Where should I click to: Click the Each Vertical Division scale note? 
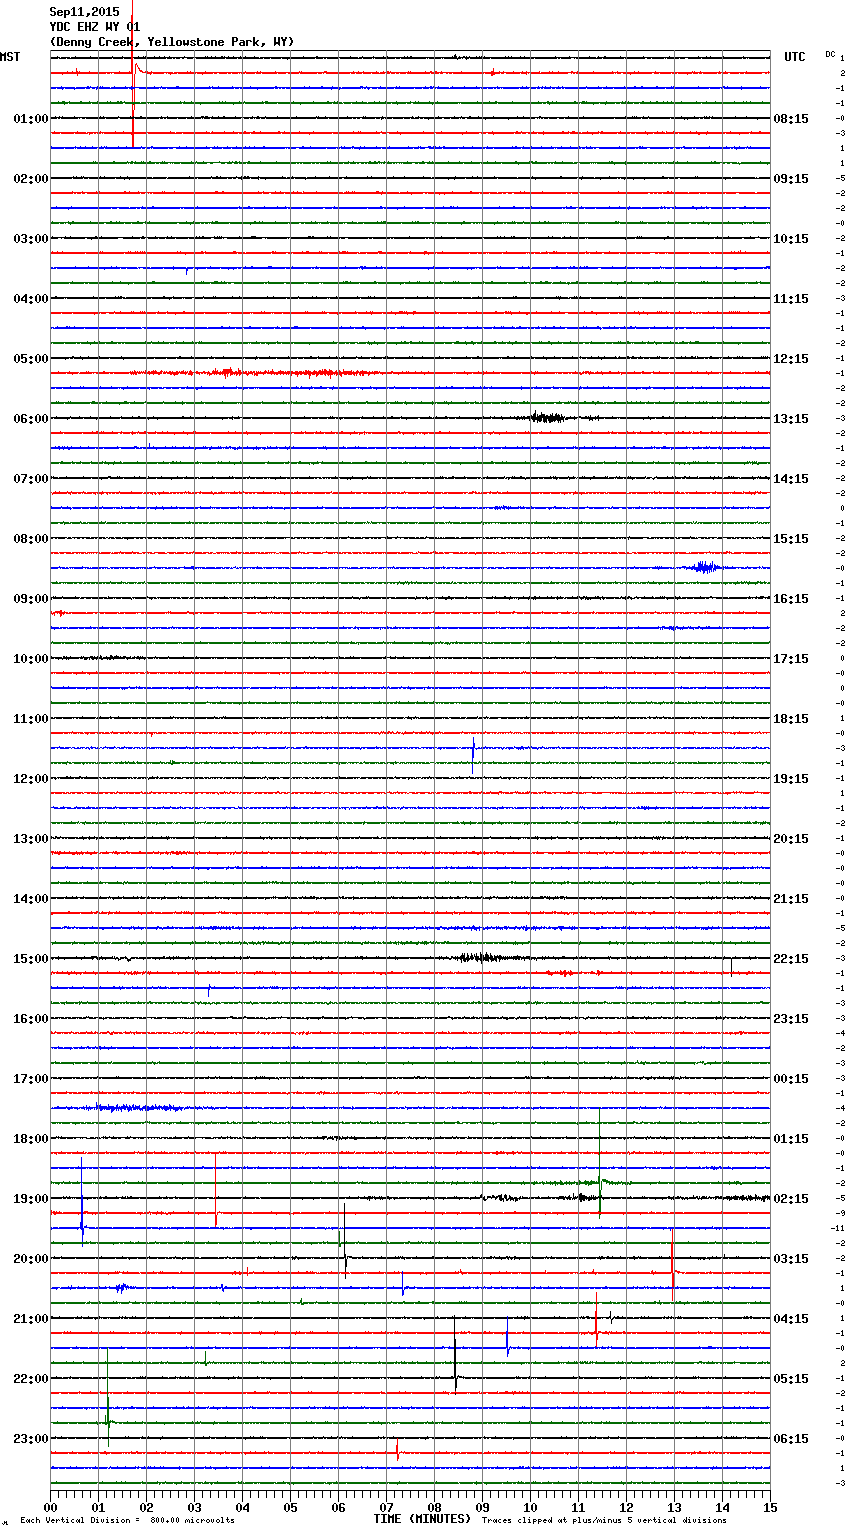pos(127,1520)
